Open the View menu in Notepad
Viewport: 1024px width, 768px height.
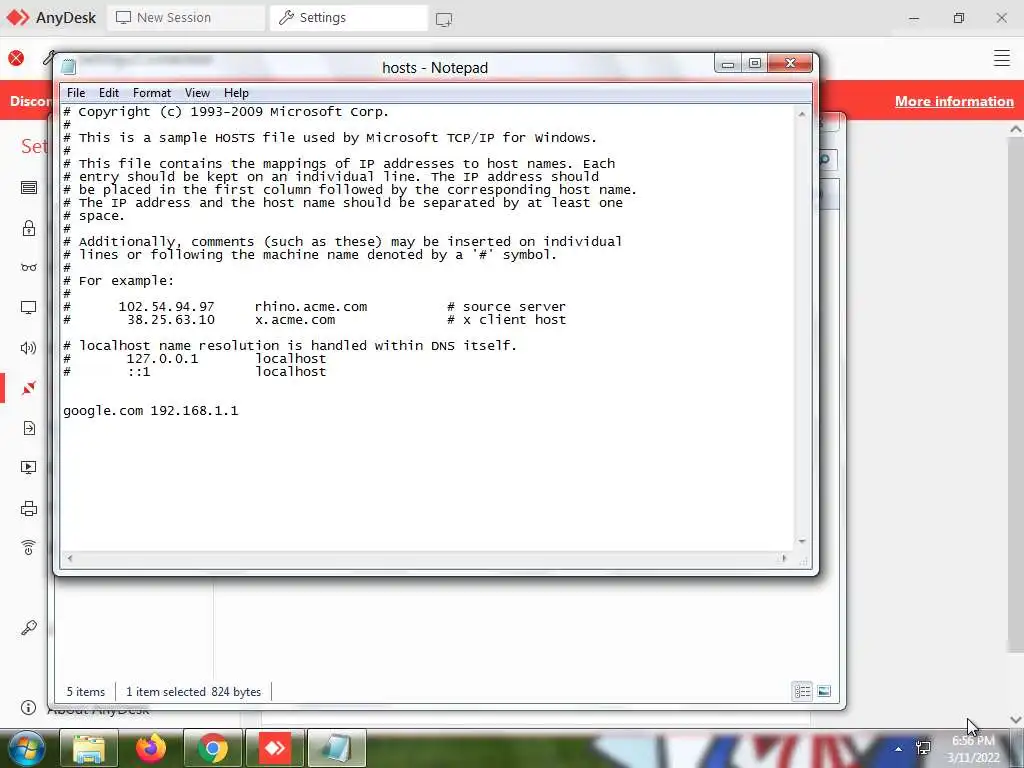[x=197, y=93]
